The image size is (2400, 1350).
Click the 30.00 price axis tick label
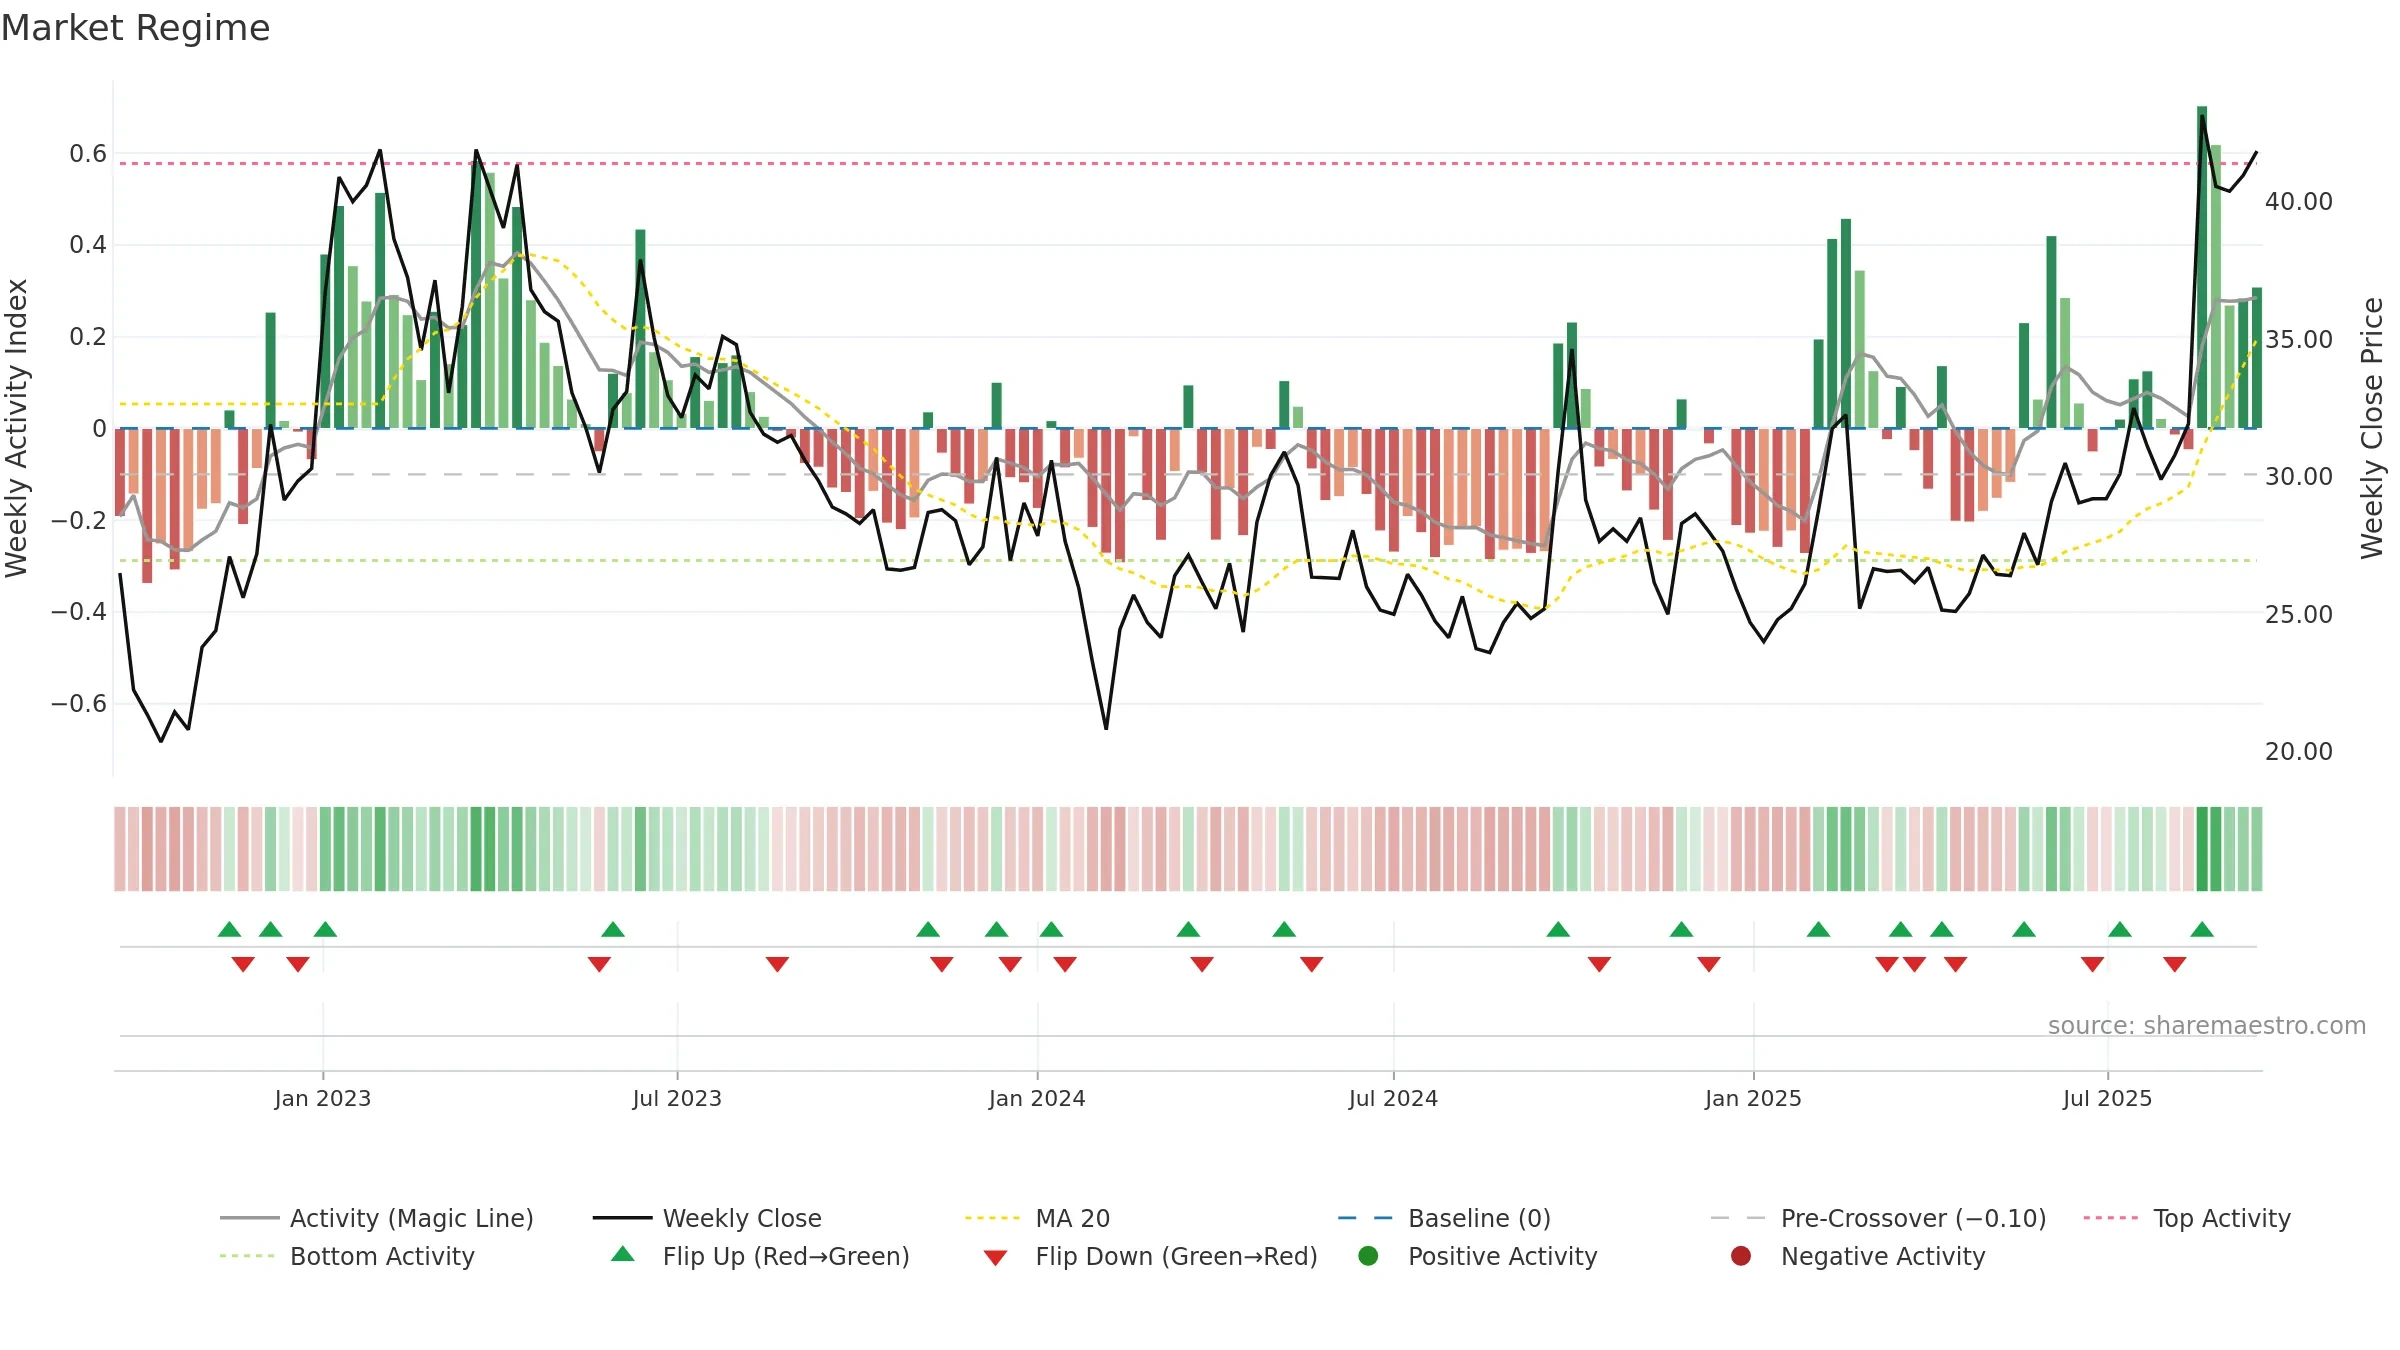2299,477
